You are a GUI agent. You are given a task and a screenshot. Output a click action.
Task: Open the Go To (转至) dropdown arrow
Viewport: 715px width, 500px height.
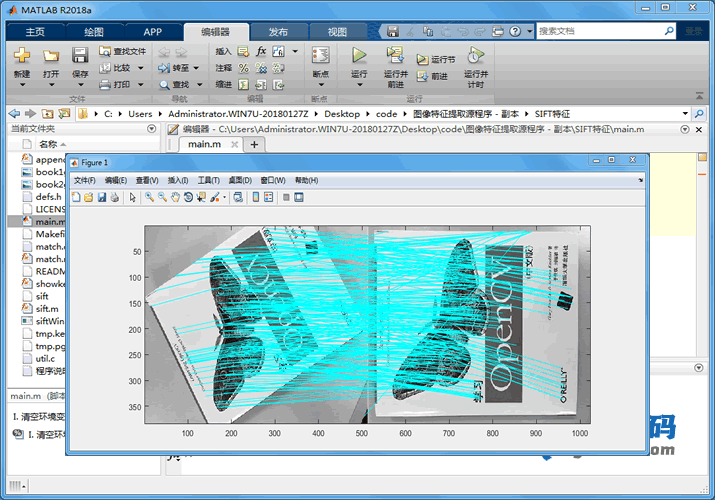(x=196, y=68)
